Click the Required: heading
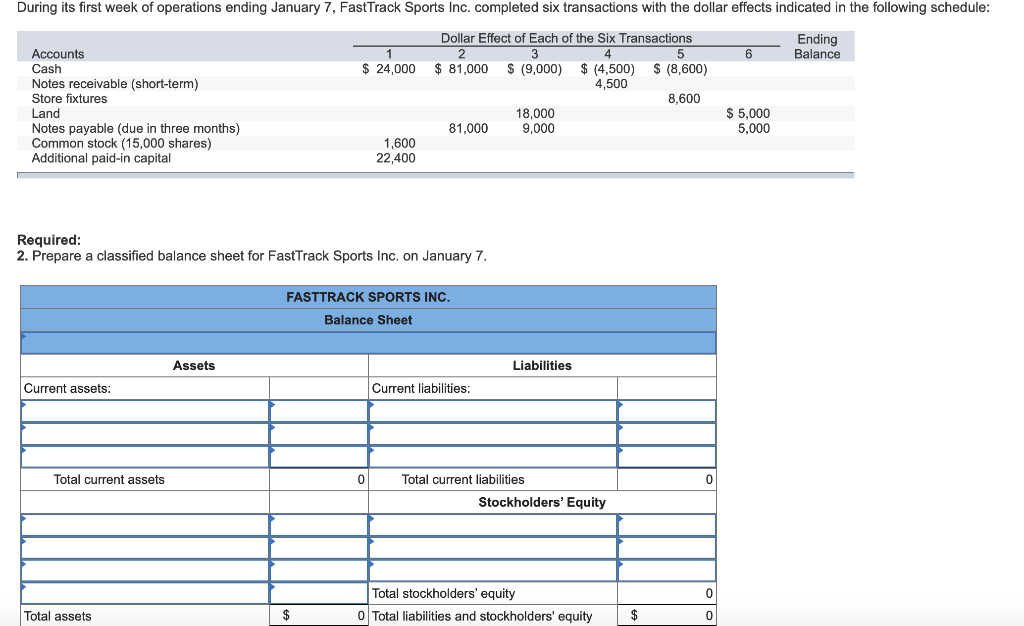The width and height of the screenshot is (1024, 626). 49,240
